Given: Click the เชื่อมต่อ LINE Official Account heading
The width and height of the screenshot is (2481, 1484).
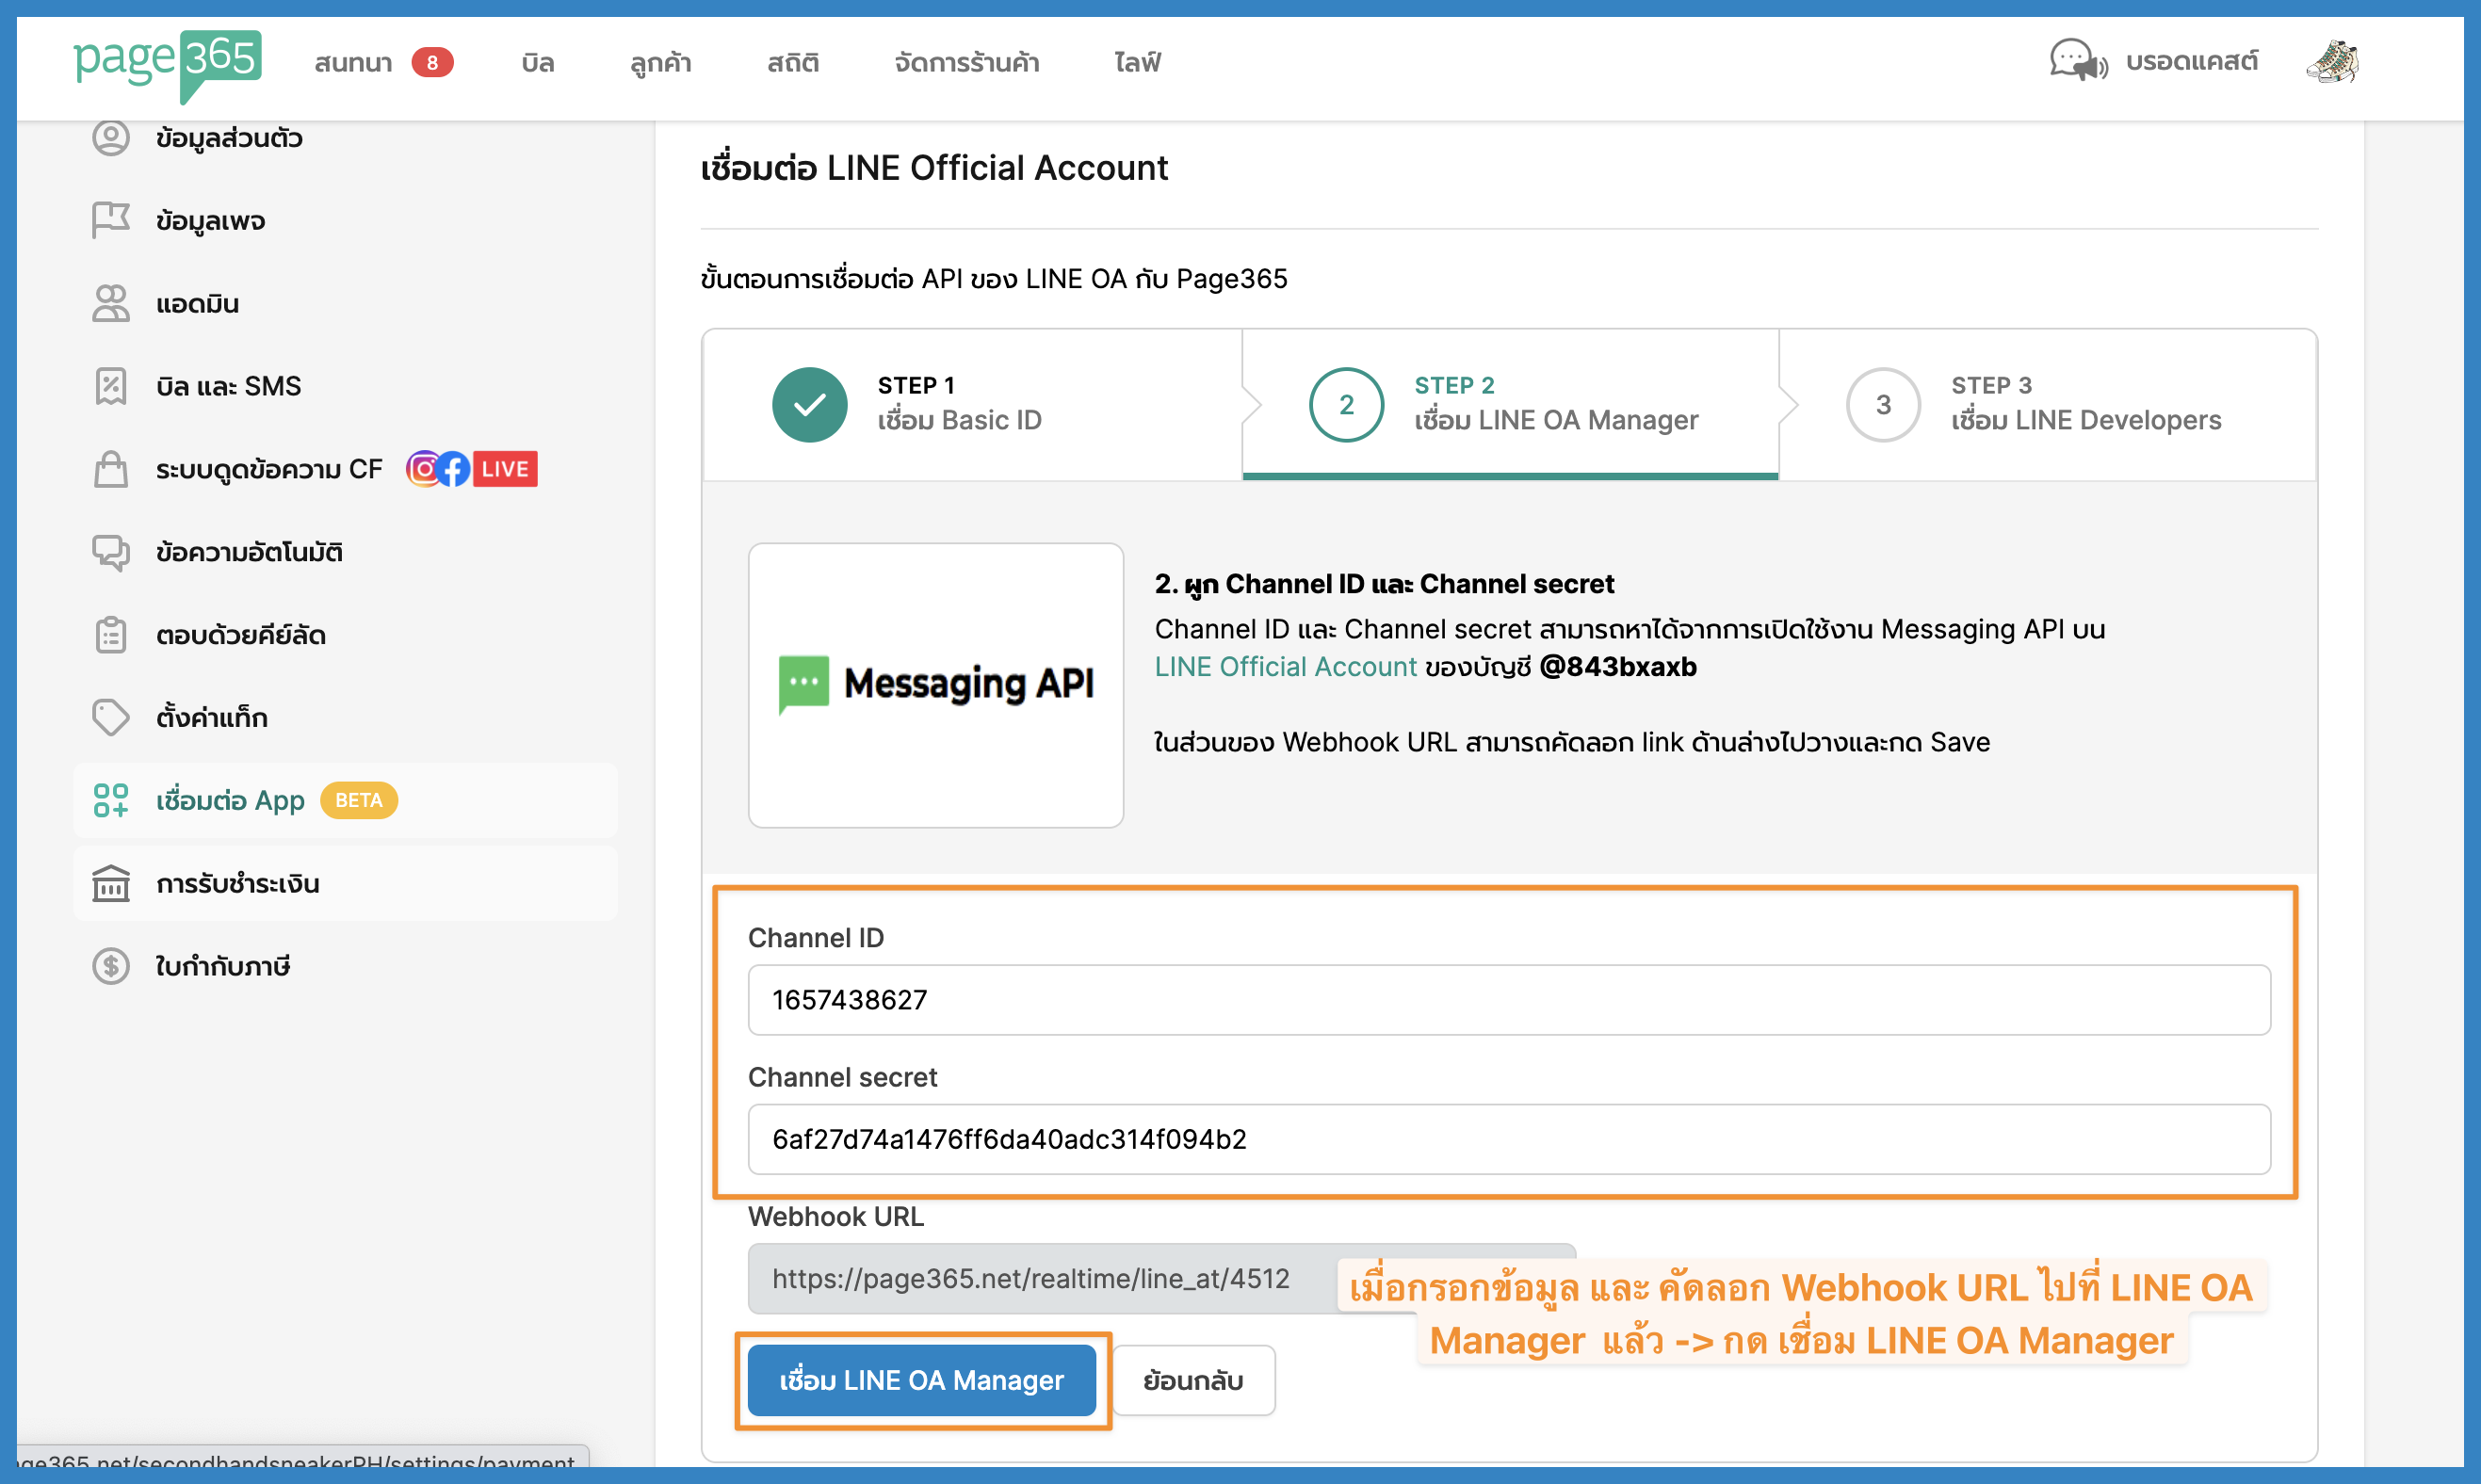Looking at the screenshot, I should pos(934,168).
